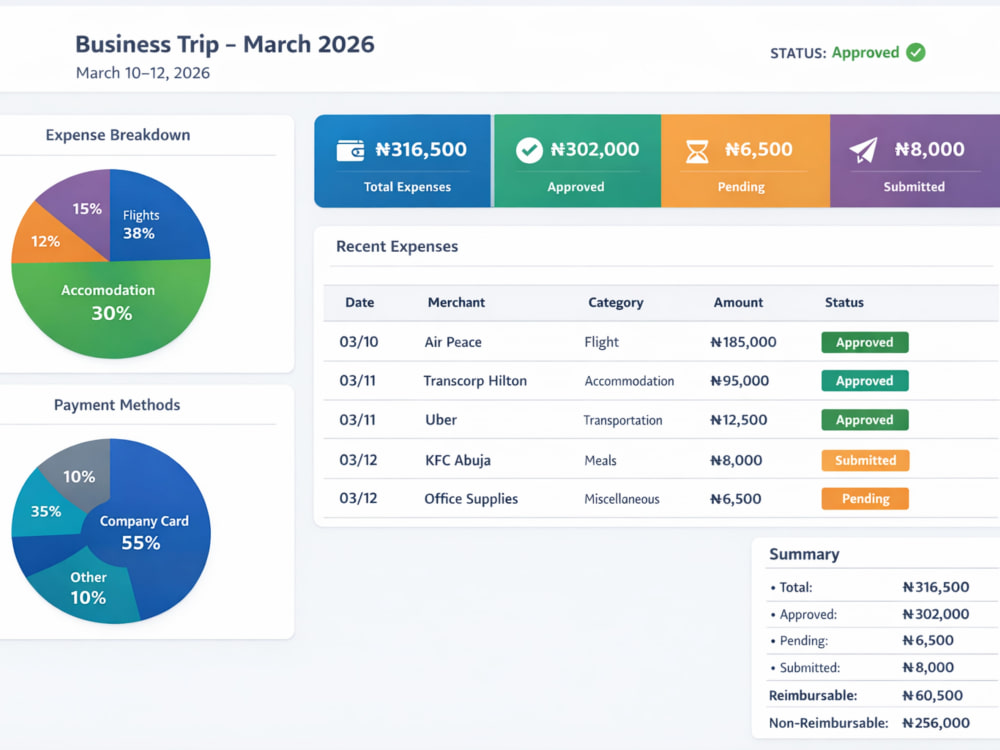Click the Office Supplies merchant name

(x=471, y=499)
